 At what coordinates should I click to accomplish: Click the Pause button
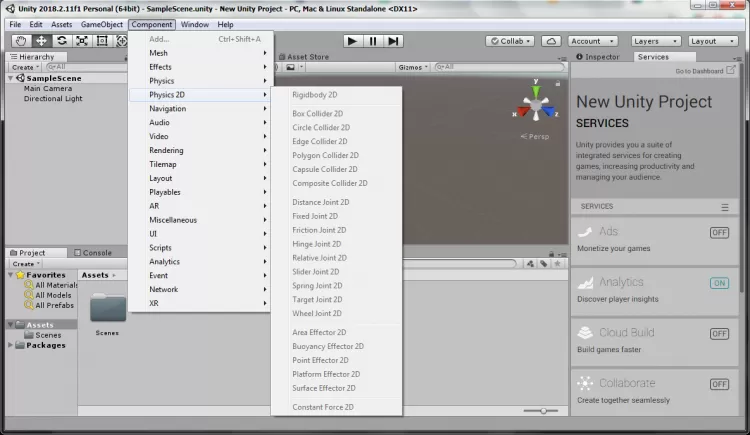373,41
